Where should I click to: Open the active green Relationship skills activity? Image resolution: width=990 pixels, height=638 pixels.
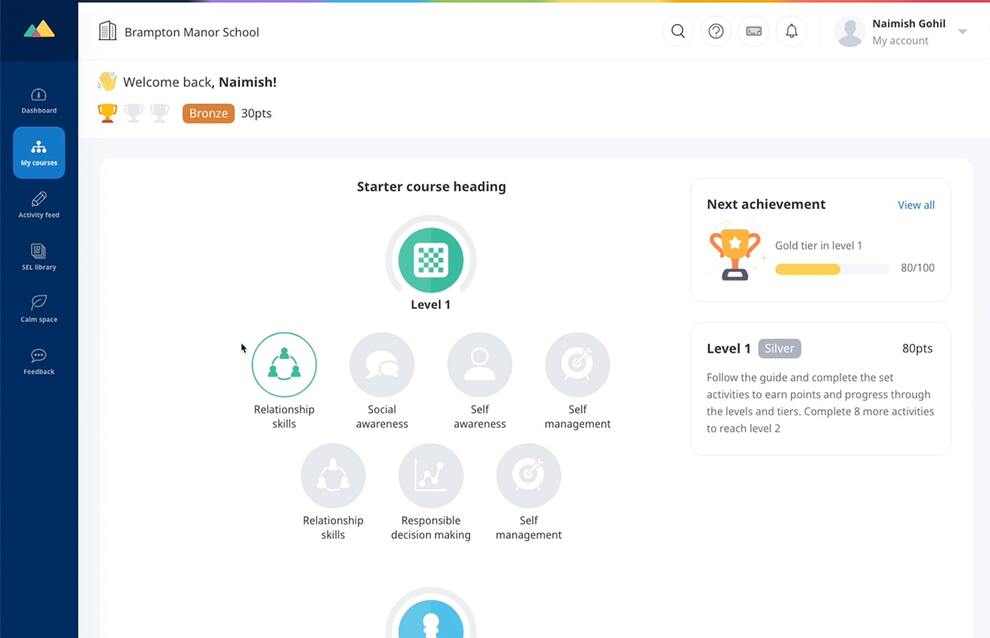(x=284, y=364)
